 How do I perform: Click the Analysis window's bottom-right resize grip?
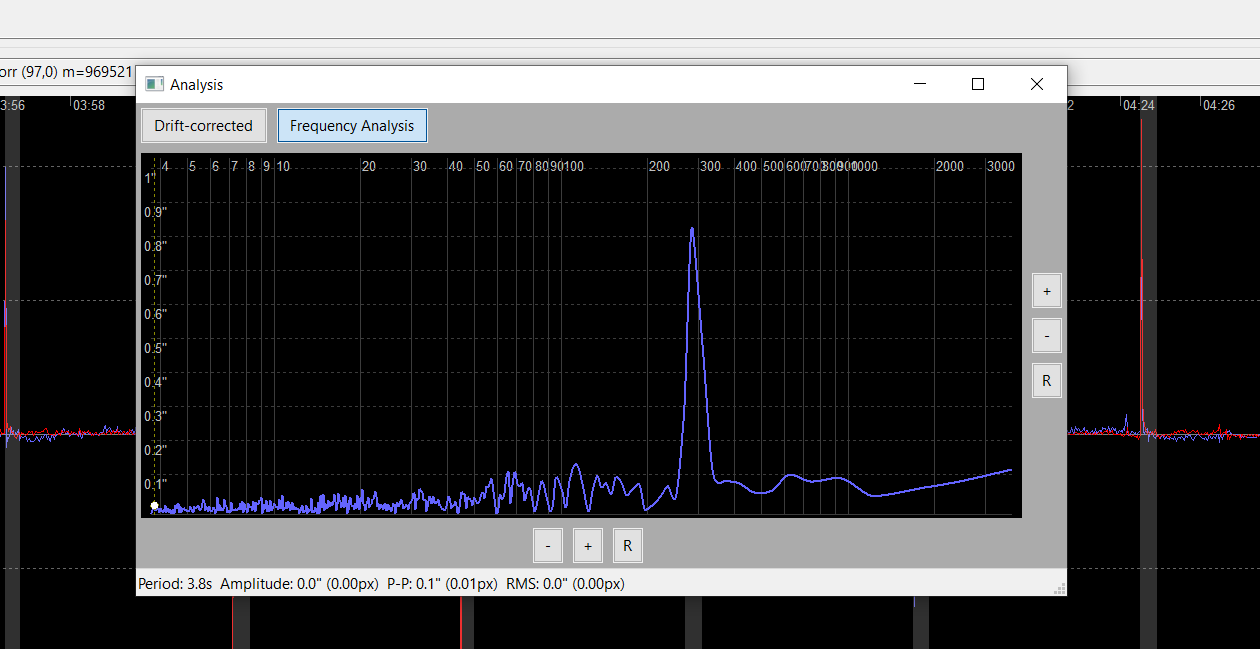click(1060, 589)
